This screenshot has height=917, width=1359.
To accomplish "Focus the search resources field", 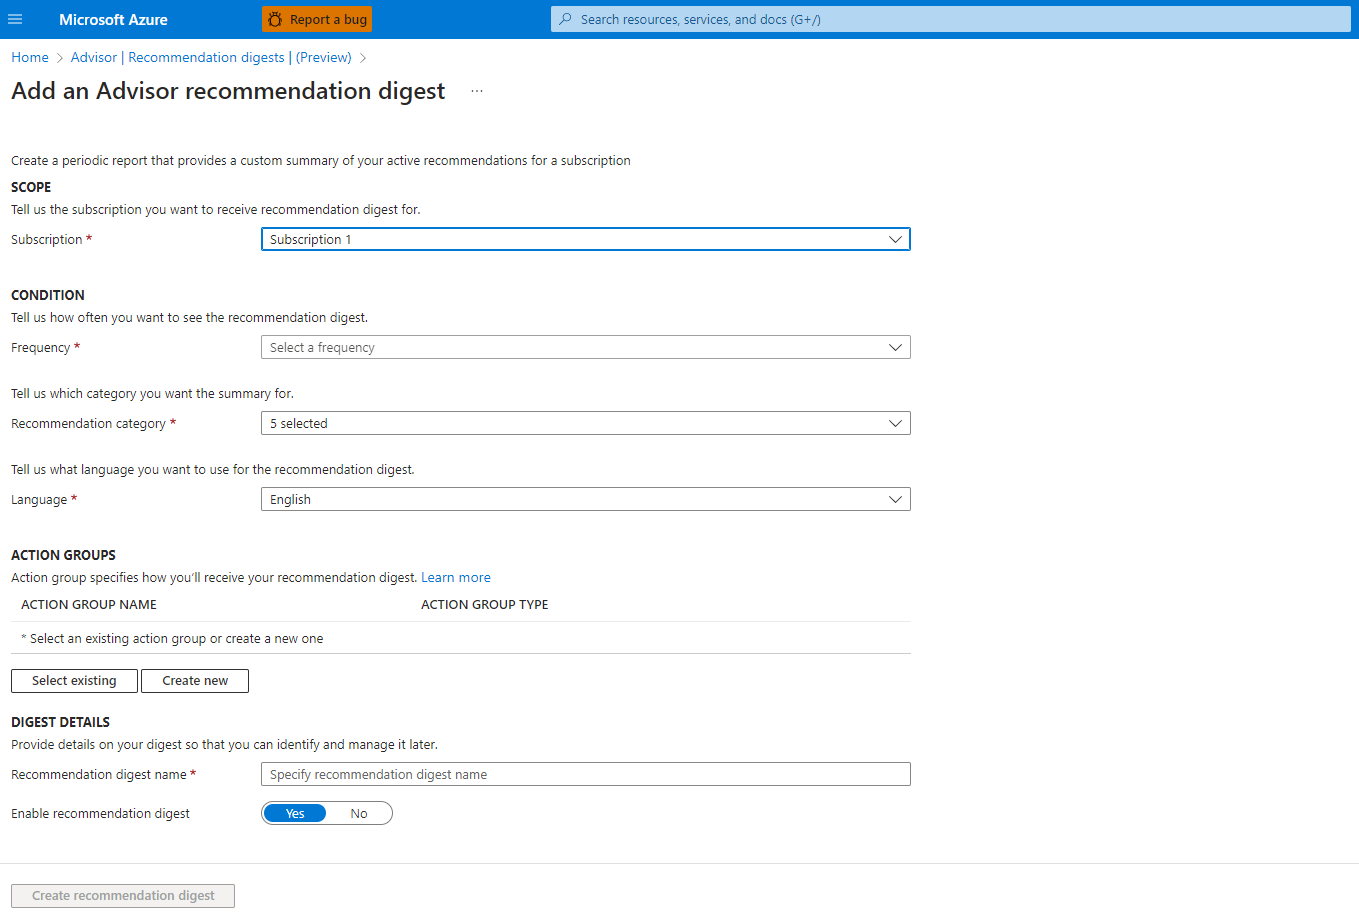I will point(950,19).
